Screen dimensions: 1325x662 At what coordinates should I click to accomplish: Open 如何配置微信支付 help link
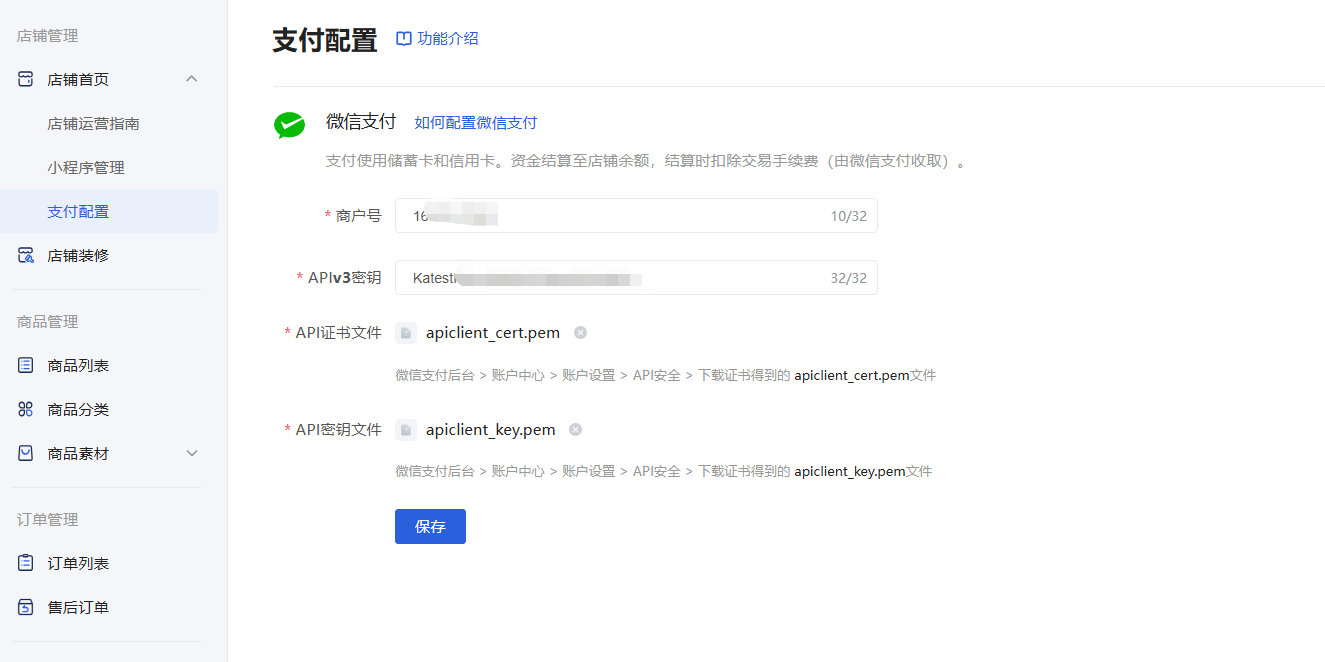coord(476,123)
